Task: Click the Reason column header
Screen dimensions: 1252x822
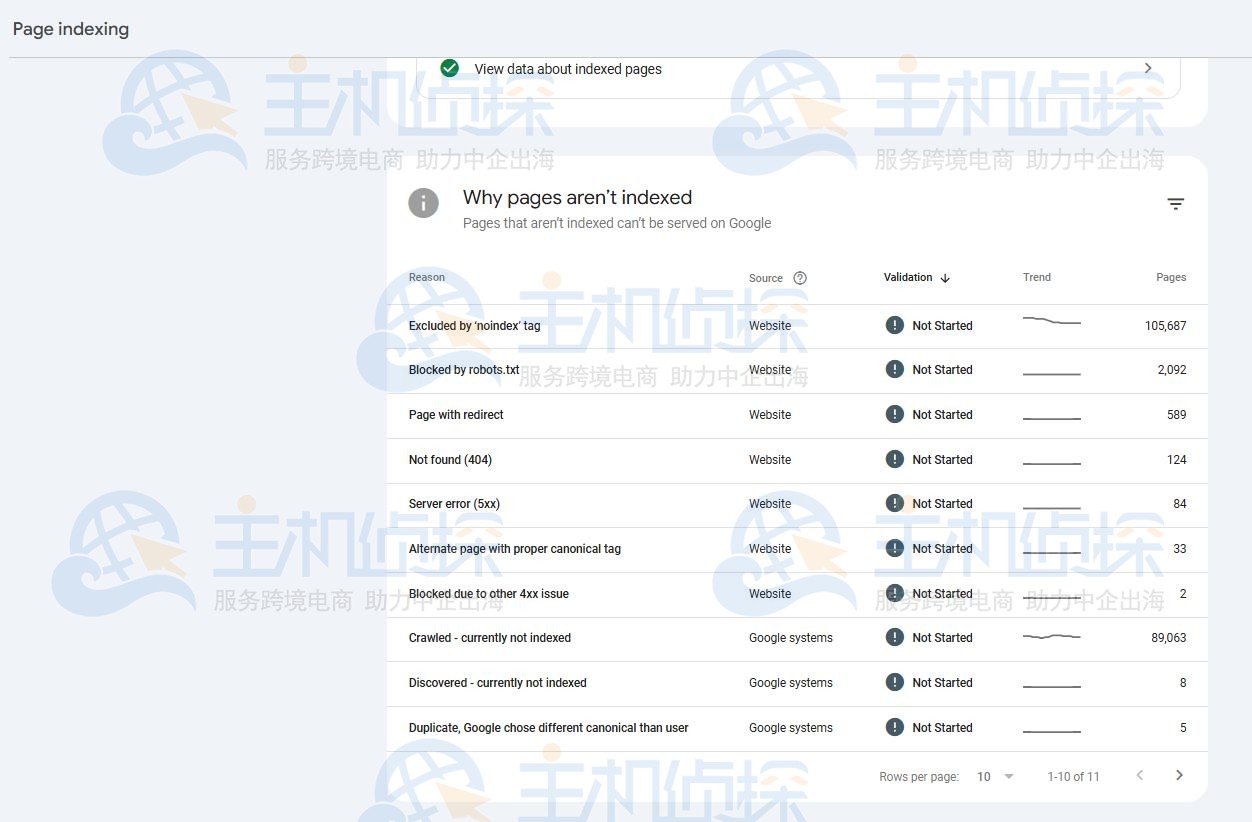Action: (x=426, y=277)
